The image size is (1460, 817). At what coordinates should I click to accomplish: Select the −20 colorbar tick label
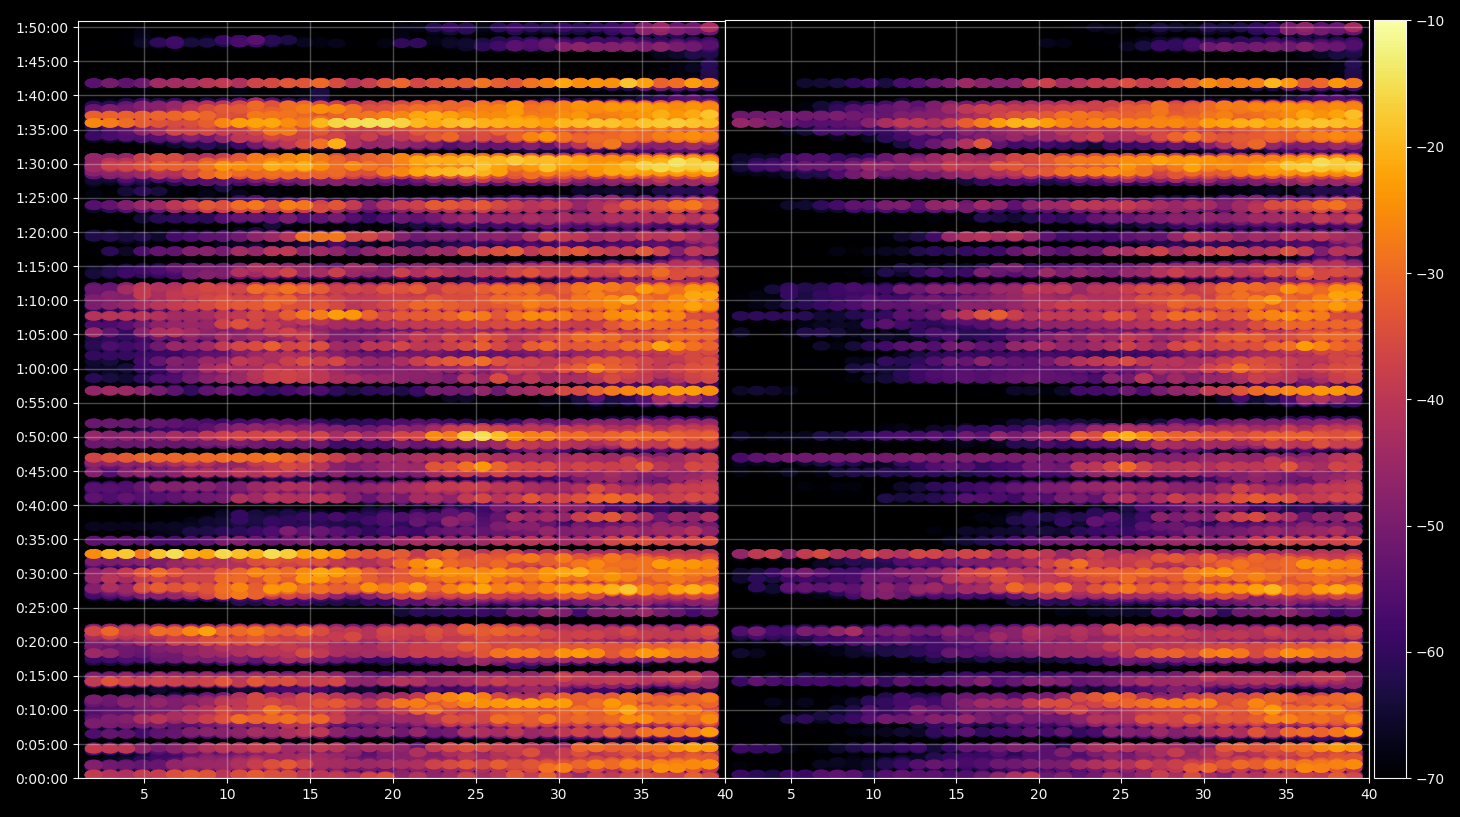(1430, 147)
